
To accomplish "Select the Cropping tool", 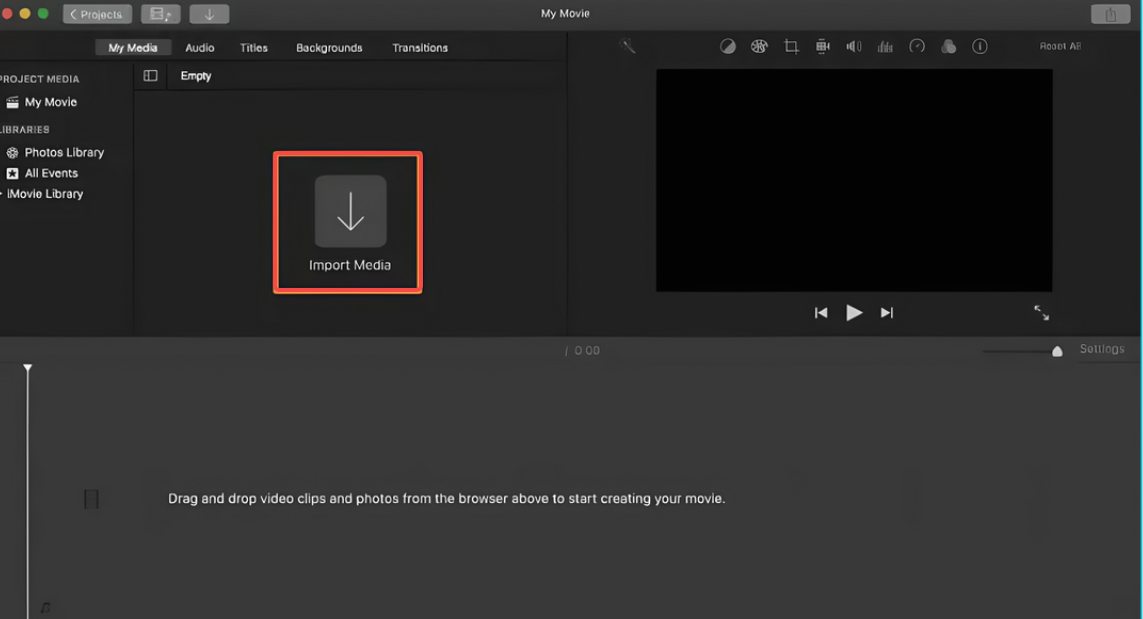I will point(791,46).
